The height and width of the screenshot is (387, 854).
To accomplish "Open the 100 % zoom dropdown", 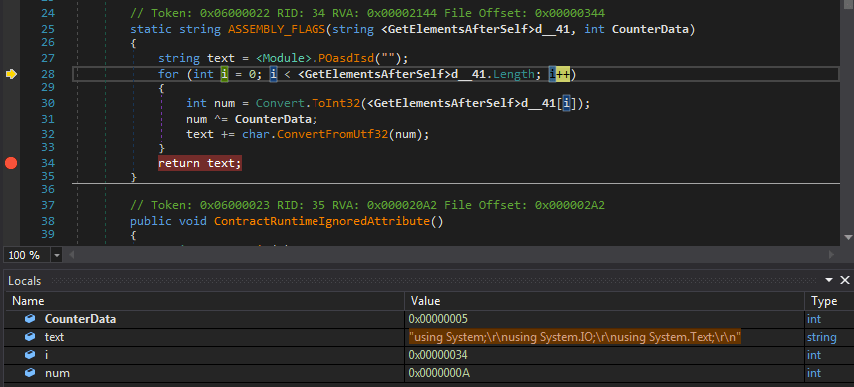I will 57,255.
